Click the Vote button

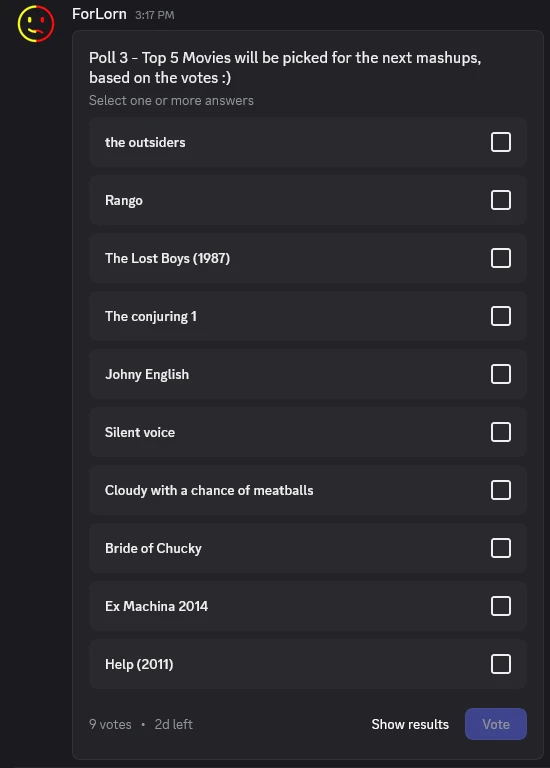pos(496,724)
